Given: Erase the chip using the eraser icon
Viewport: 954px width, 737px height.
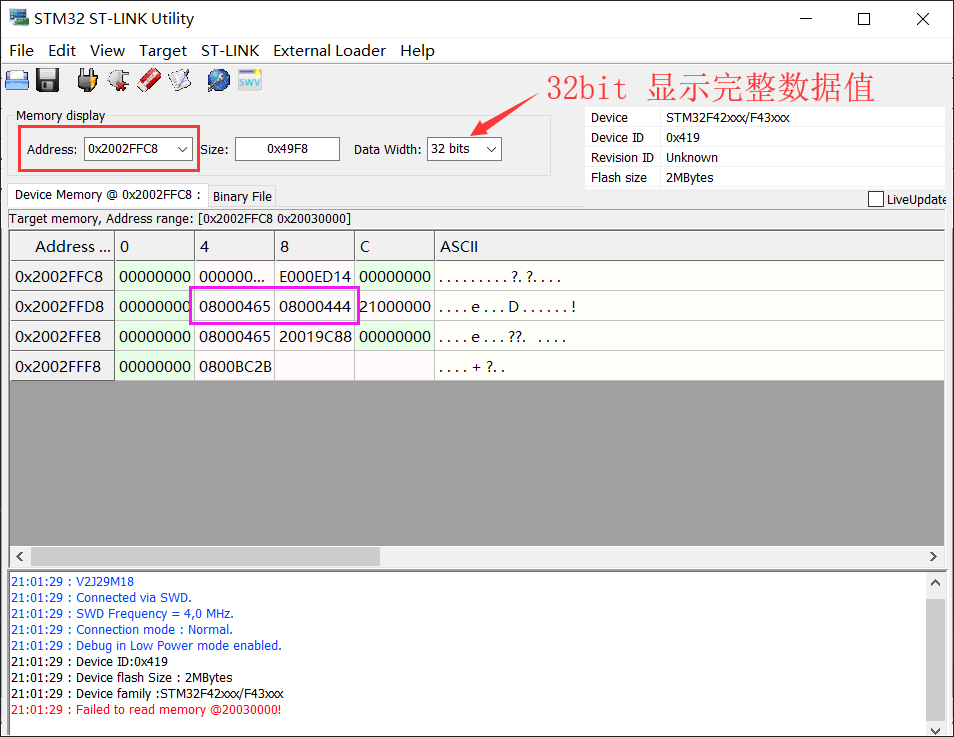Looking at the screenshot, I should 149,80.
